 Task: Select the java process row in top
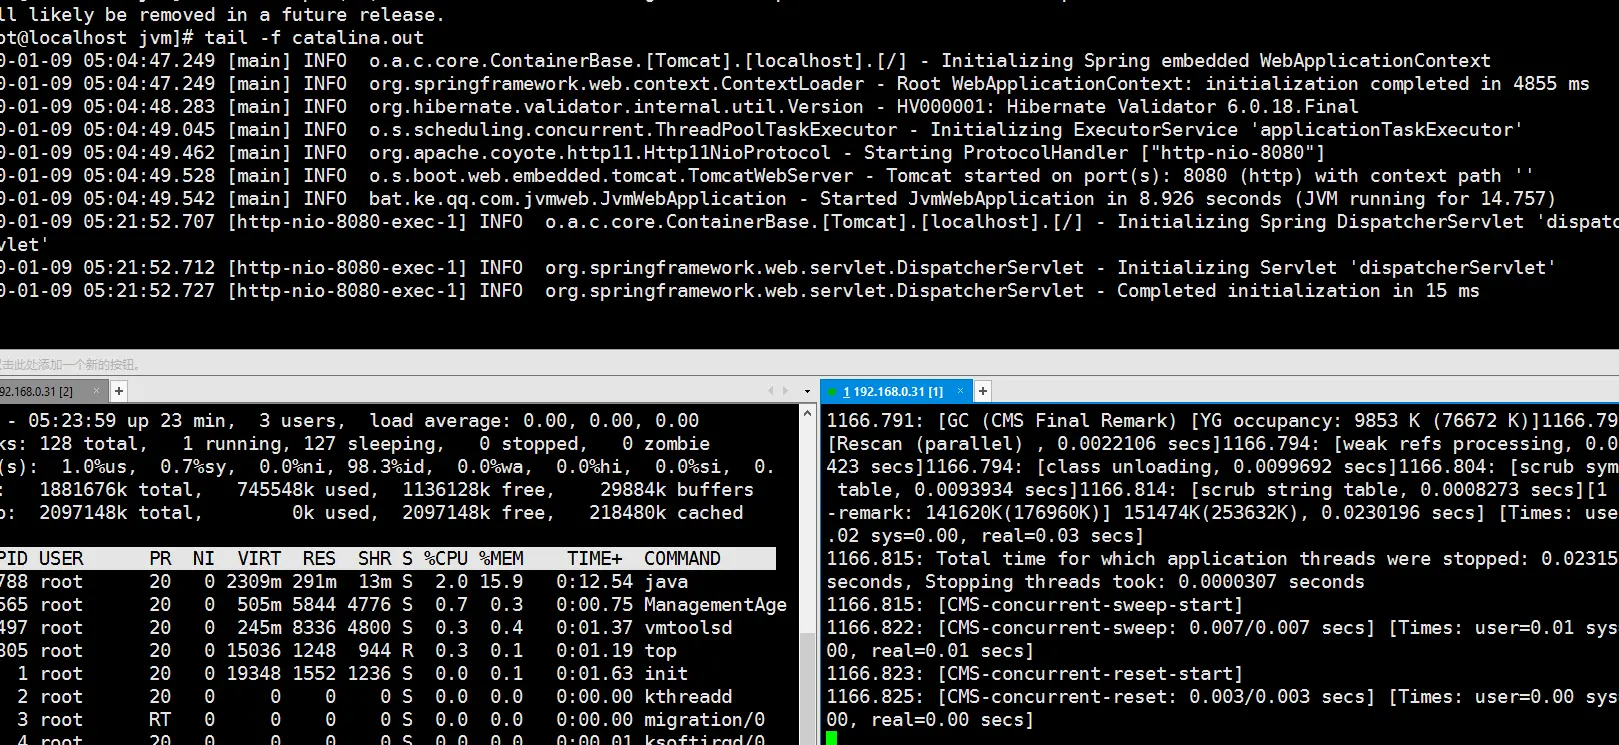(x=388, y=581)
